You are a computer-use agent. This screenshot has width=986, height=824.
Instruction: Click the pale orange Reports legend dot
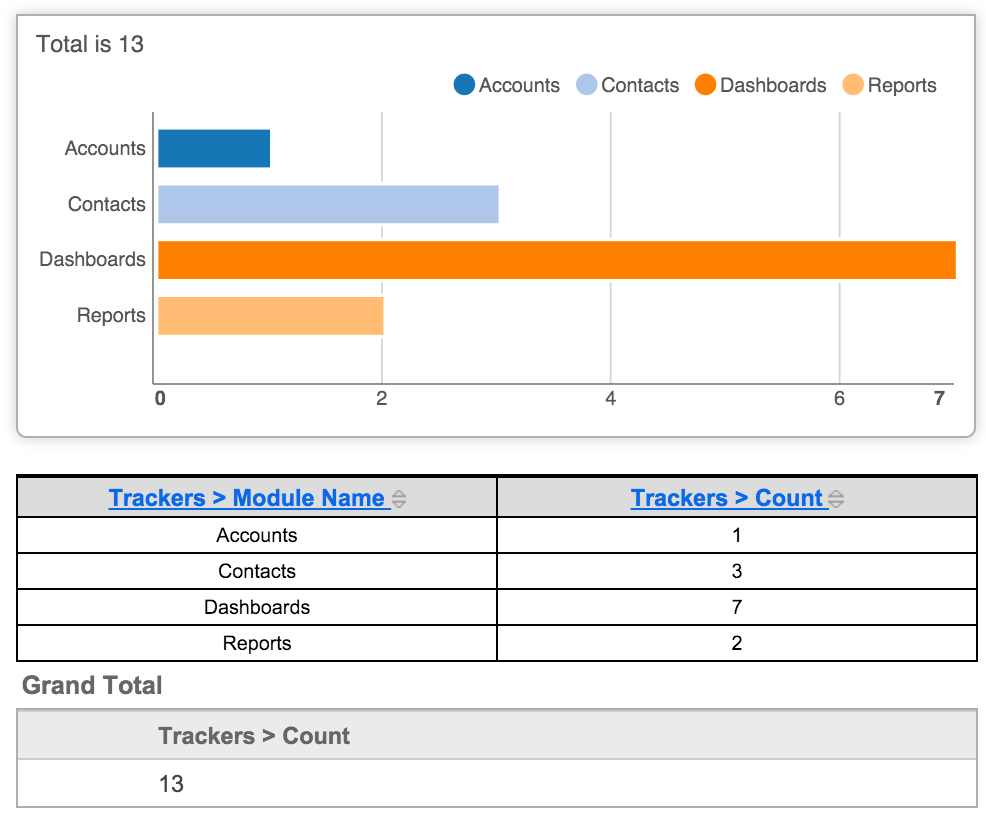click(853, 85)
